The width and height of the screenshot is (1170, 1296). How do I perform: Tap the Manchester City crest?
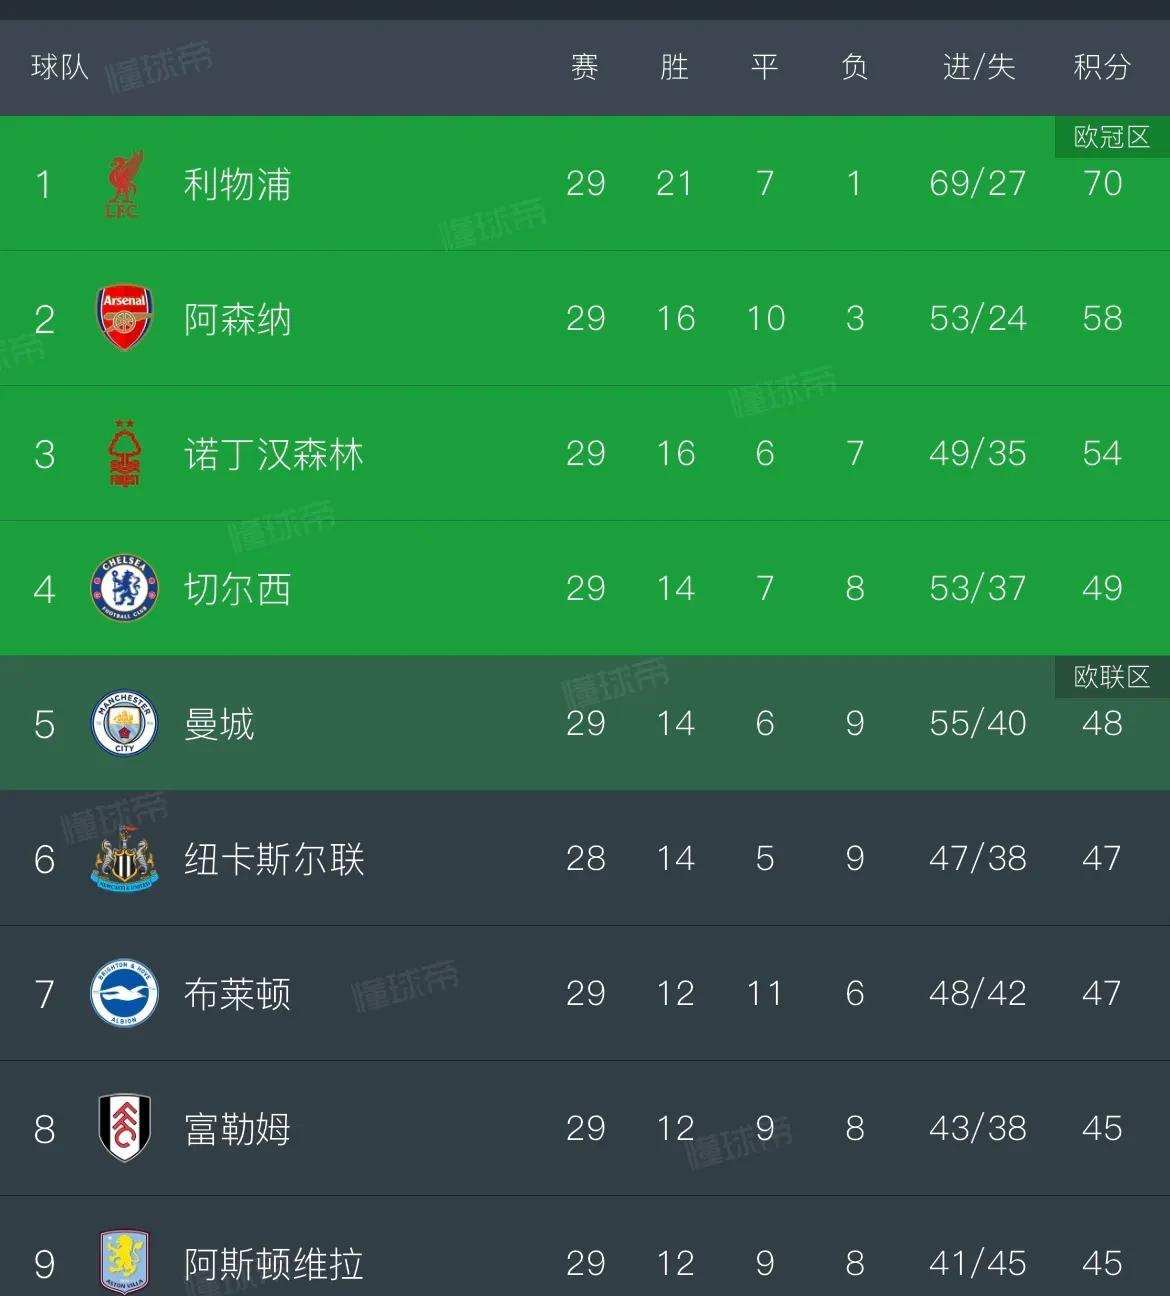[x=125, y=723]
